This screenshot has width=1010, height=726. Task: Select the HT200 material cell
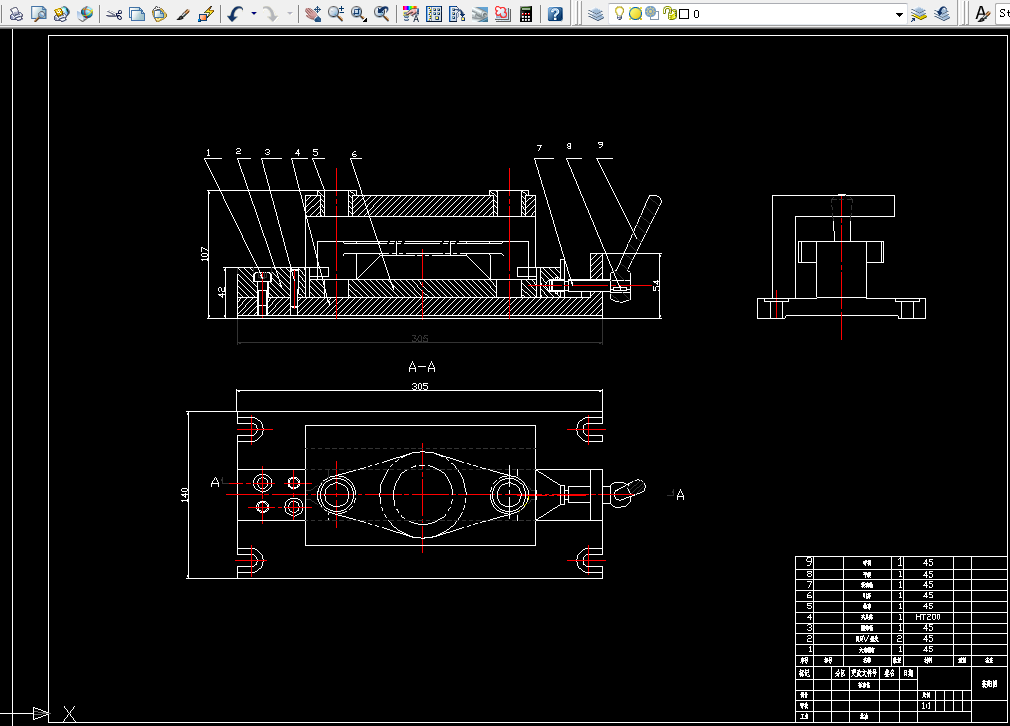(928, 617)
